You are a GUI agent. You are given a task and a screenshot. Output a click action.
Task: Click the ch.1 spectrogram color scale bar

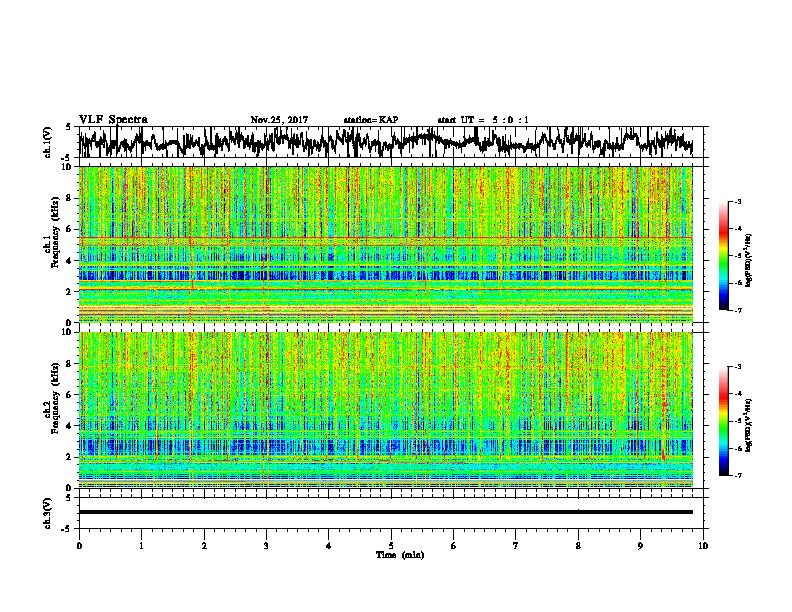723,256
